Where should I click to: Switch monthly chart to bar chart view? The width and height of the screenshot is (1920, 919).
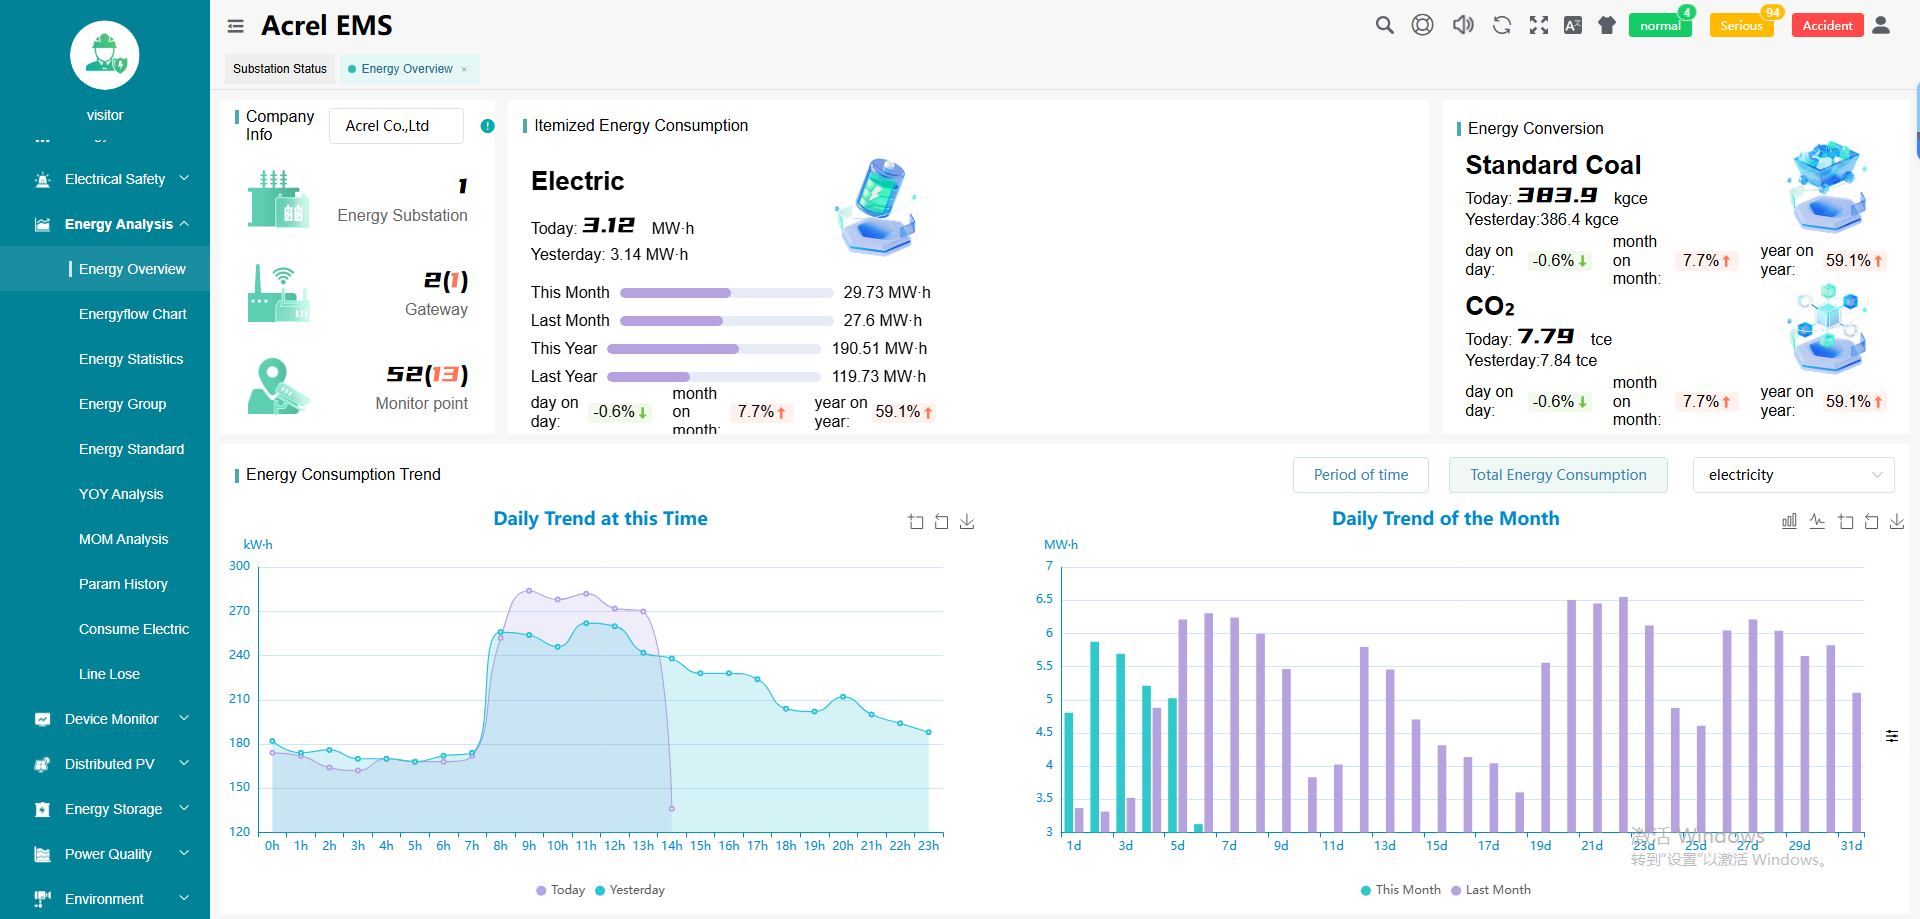pos(1789,521)
